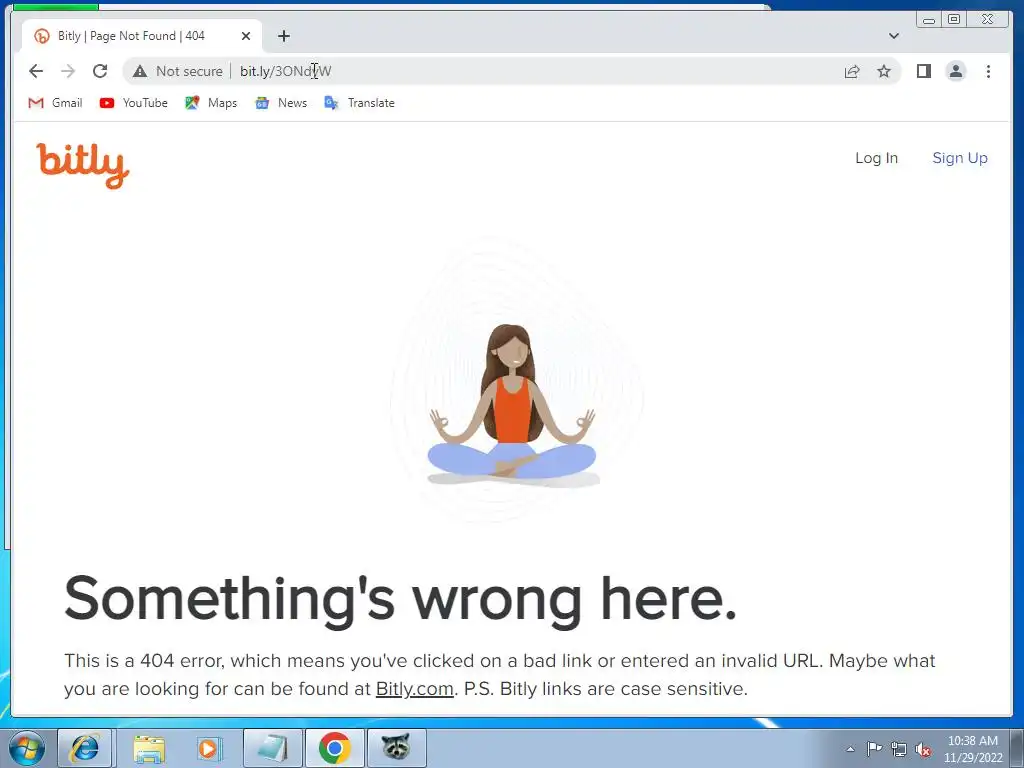The width and height of the screenshot is (1024, 768).
Task: Click the Sign Up link
Action: click(x=959, y=158)
